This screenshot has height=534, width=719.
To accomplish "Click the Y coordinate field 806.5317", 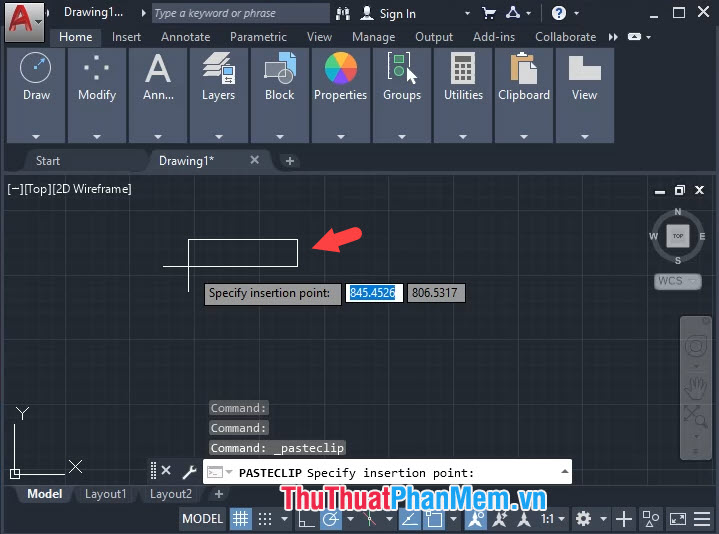I will coord(435,292).
